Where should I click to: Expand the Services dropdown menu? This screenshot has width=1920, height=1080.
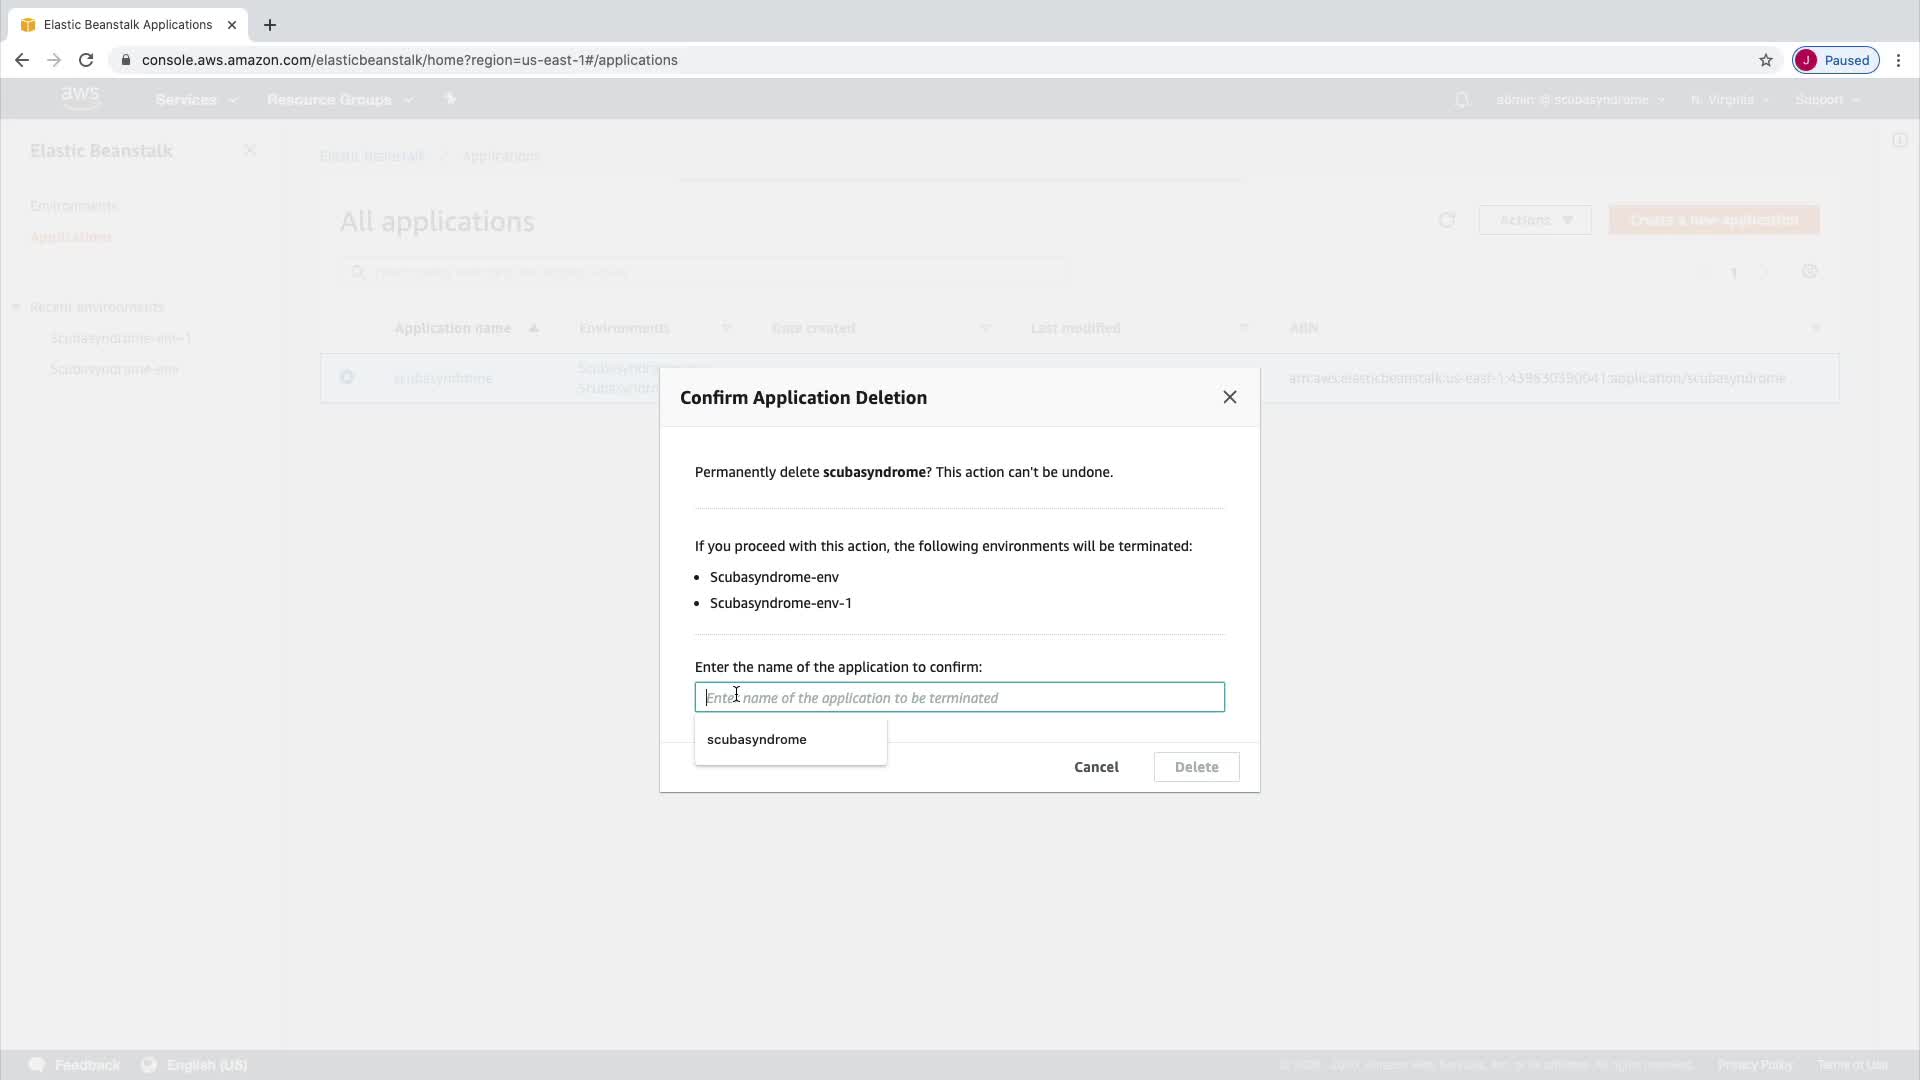[x=196, y=100]
